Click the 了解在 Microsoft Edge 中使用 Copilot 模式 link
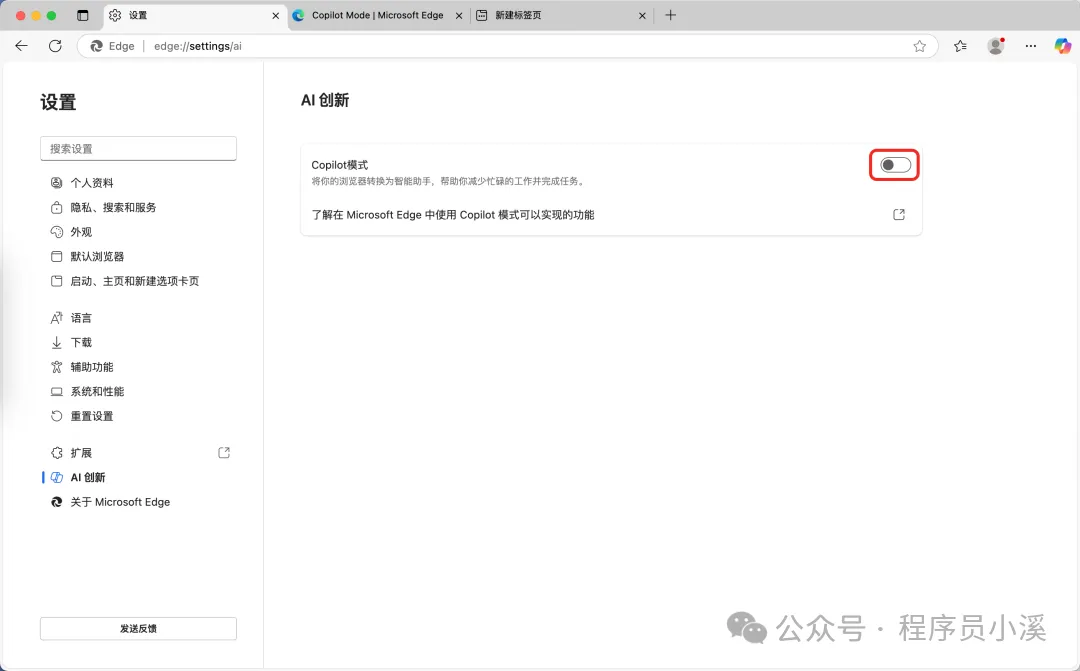The width and height of the screenshot is (1080, 671). click(453, 215)
